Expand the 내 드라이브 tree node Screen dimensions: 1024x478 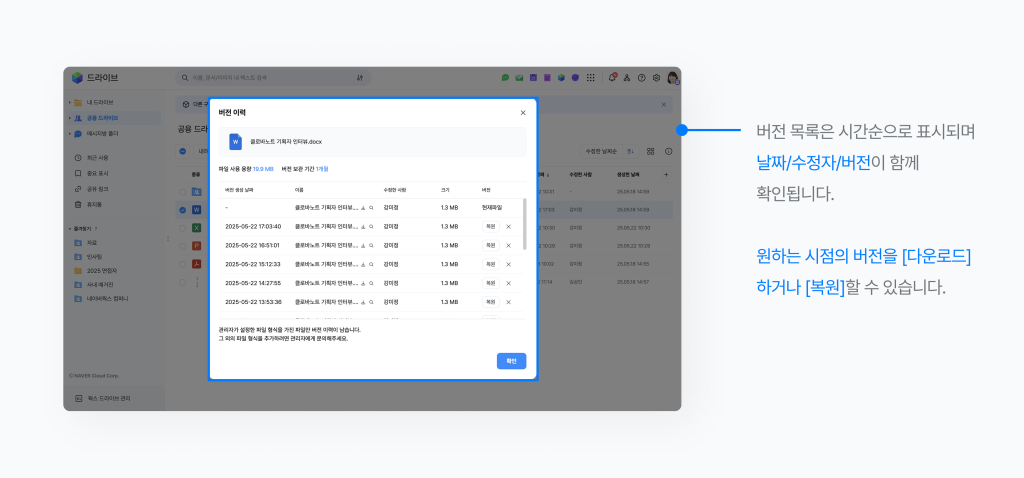click(69, 103)
